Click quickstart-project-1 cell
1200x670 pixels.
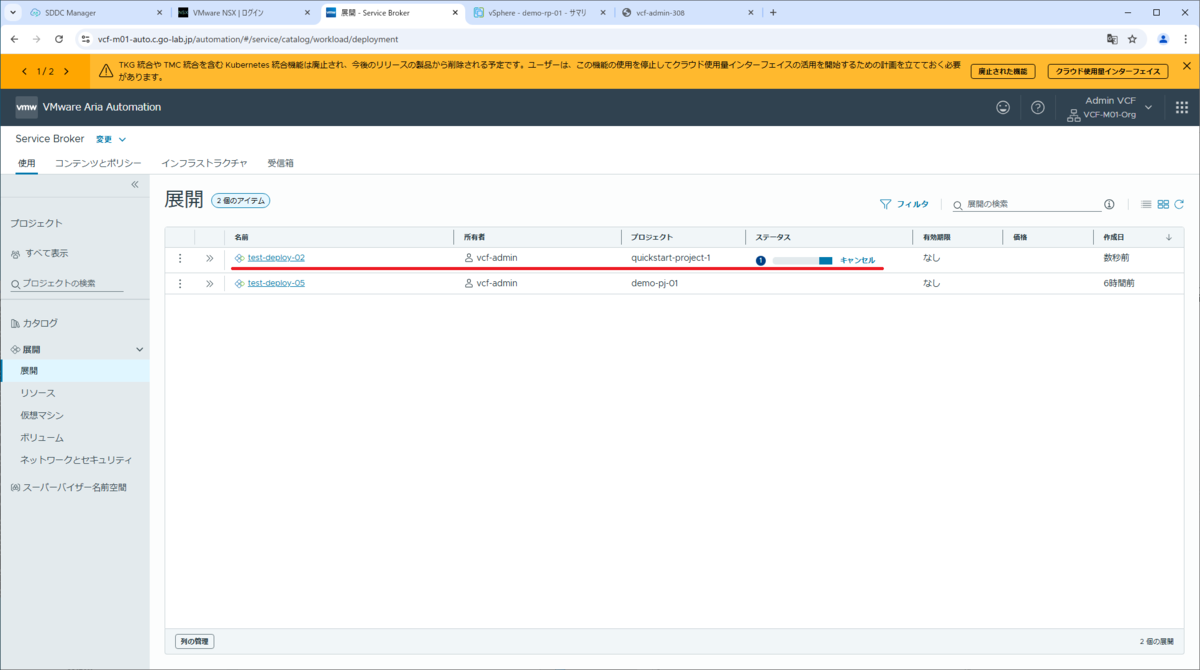[x=670, y=258]
